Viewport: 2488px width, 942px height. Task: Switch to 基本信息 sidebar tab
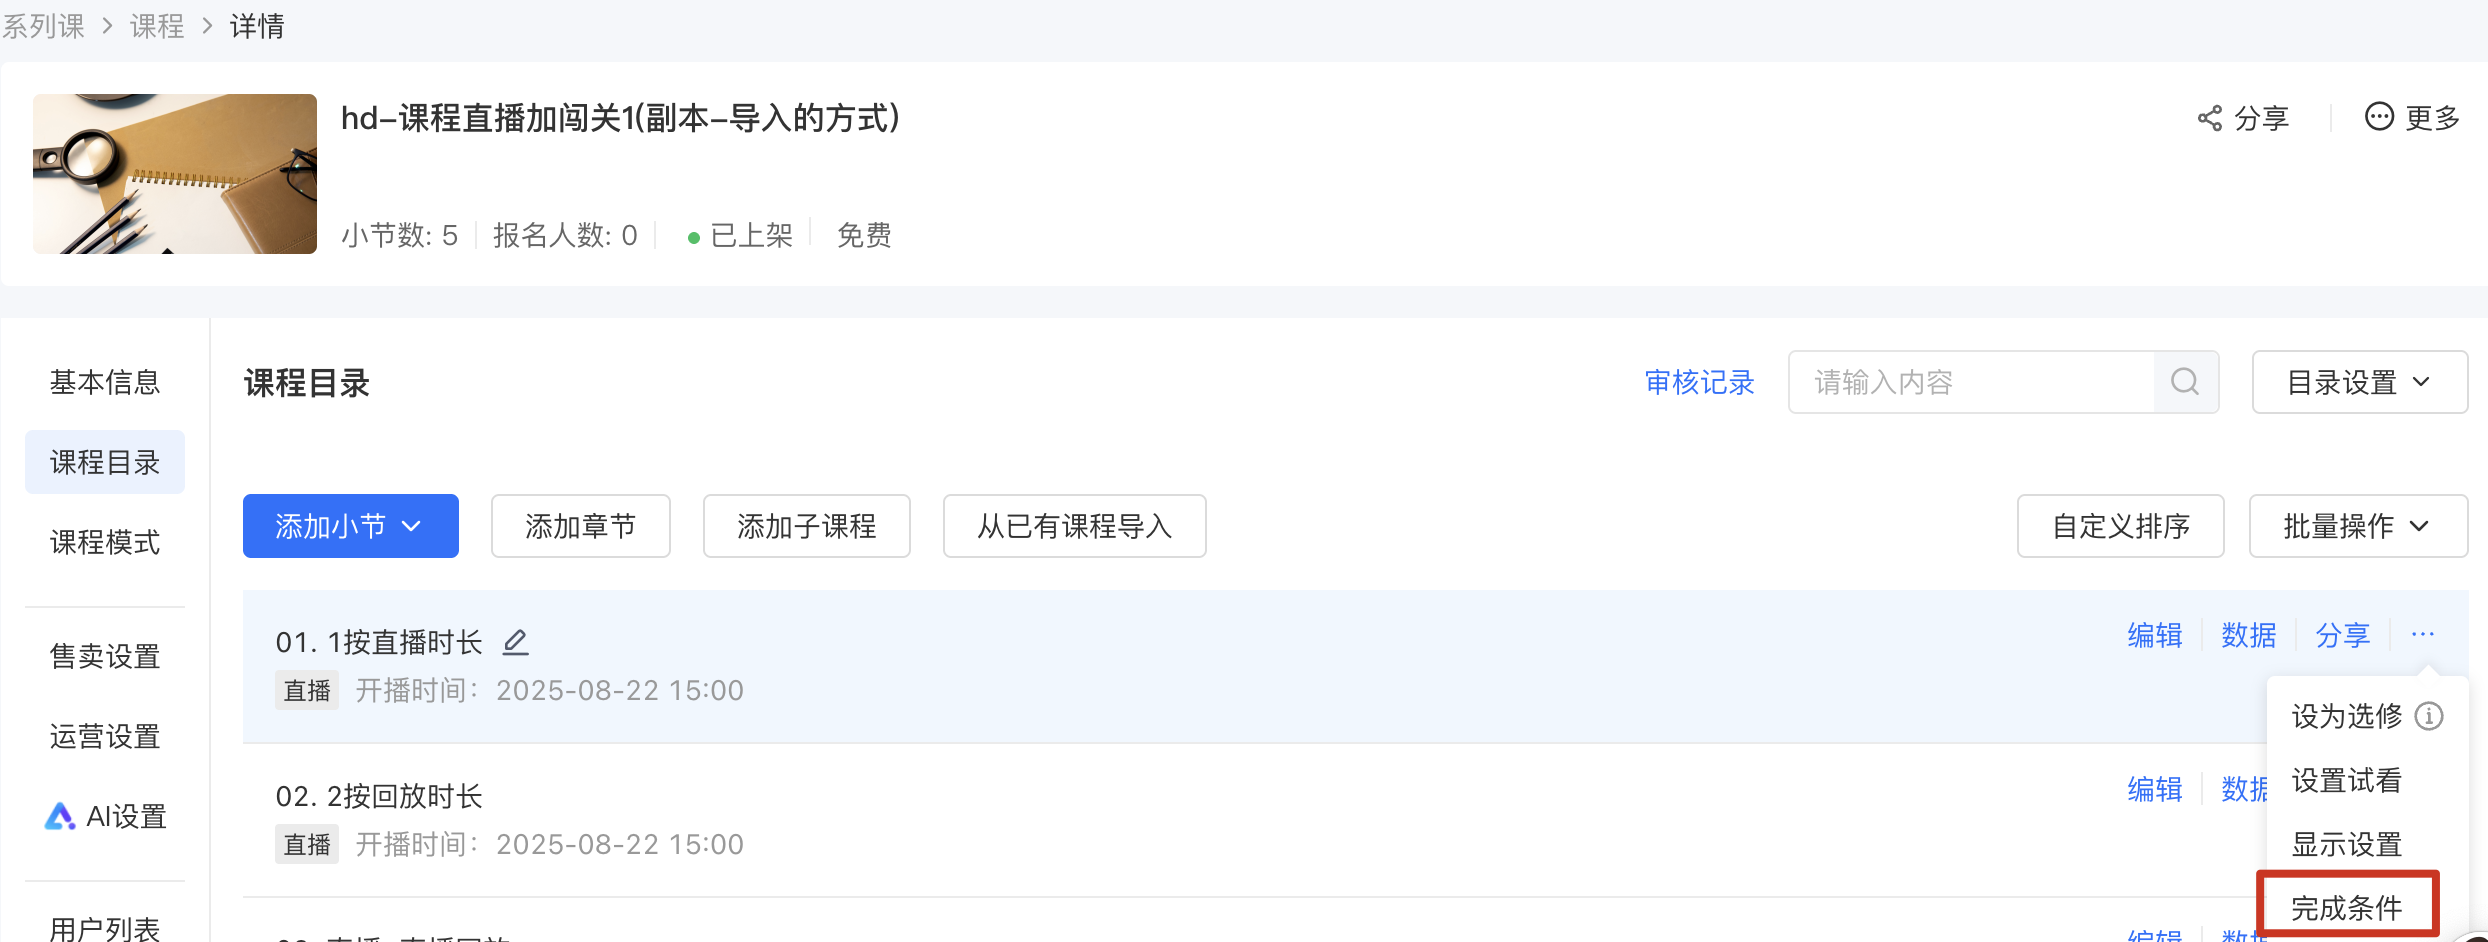(105, 382)
